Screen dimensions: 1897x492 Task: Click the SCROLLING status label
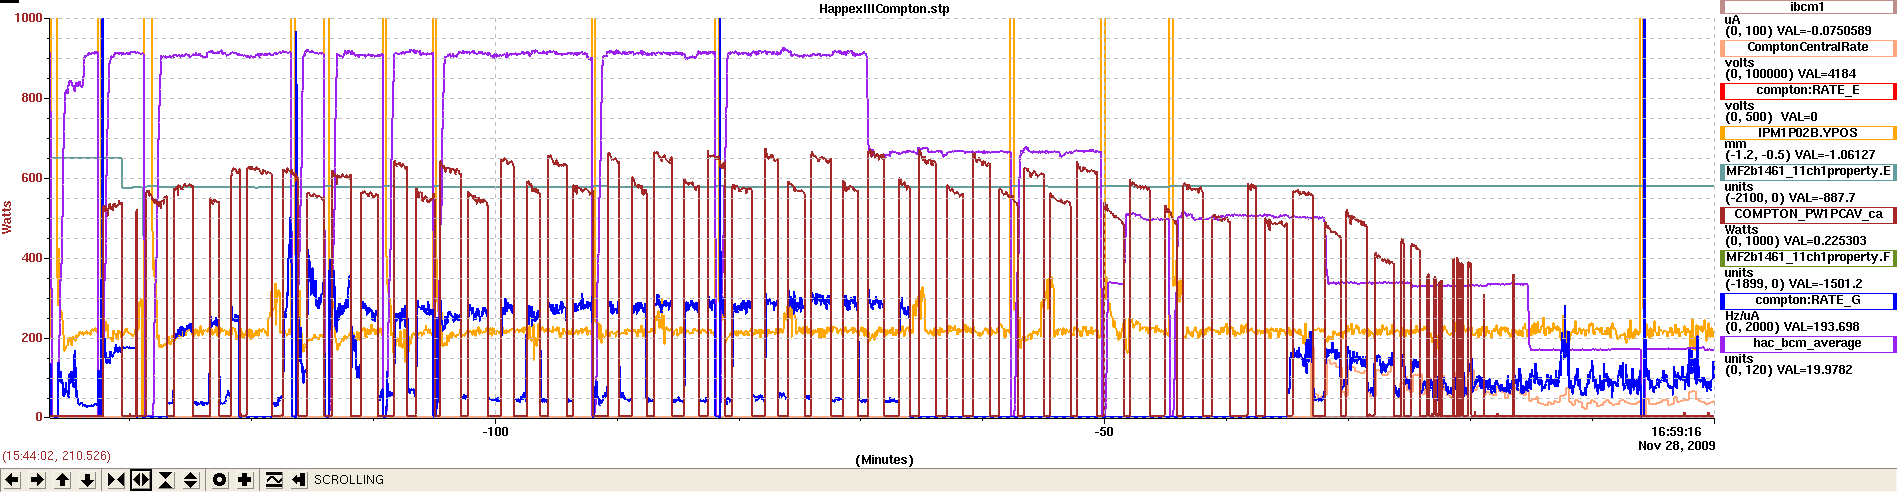point(349,480)
